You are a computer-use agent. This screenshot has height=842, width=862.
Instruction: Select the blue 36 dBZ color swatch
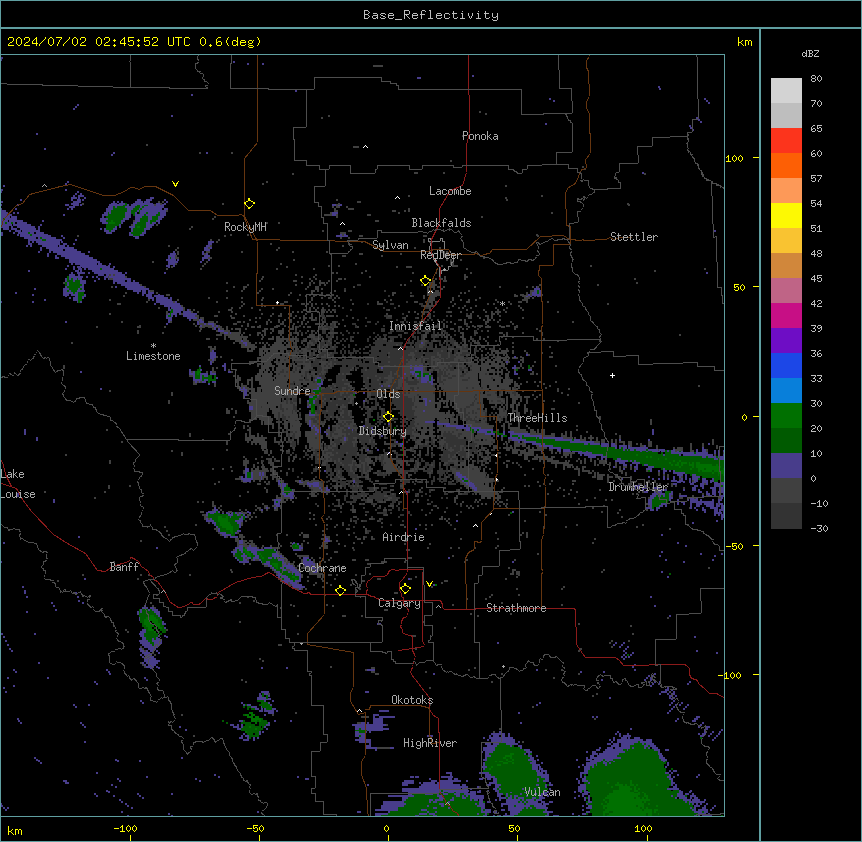coord(786,365)
